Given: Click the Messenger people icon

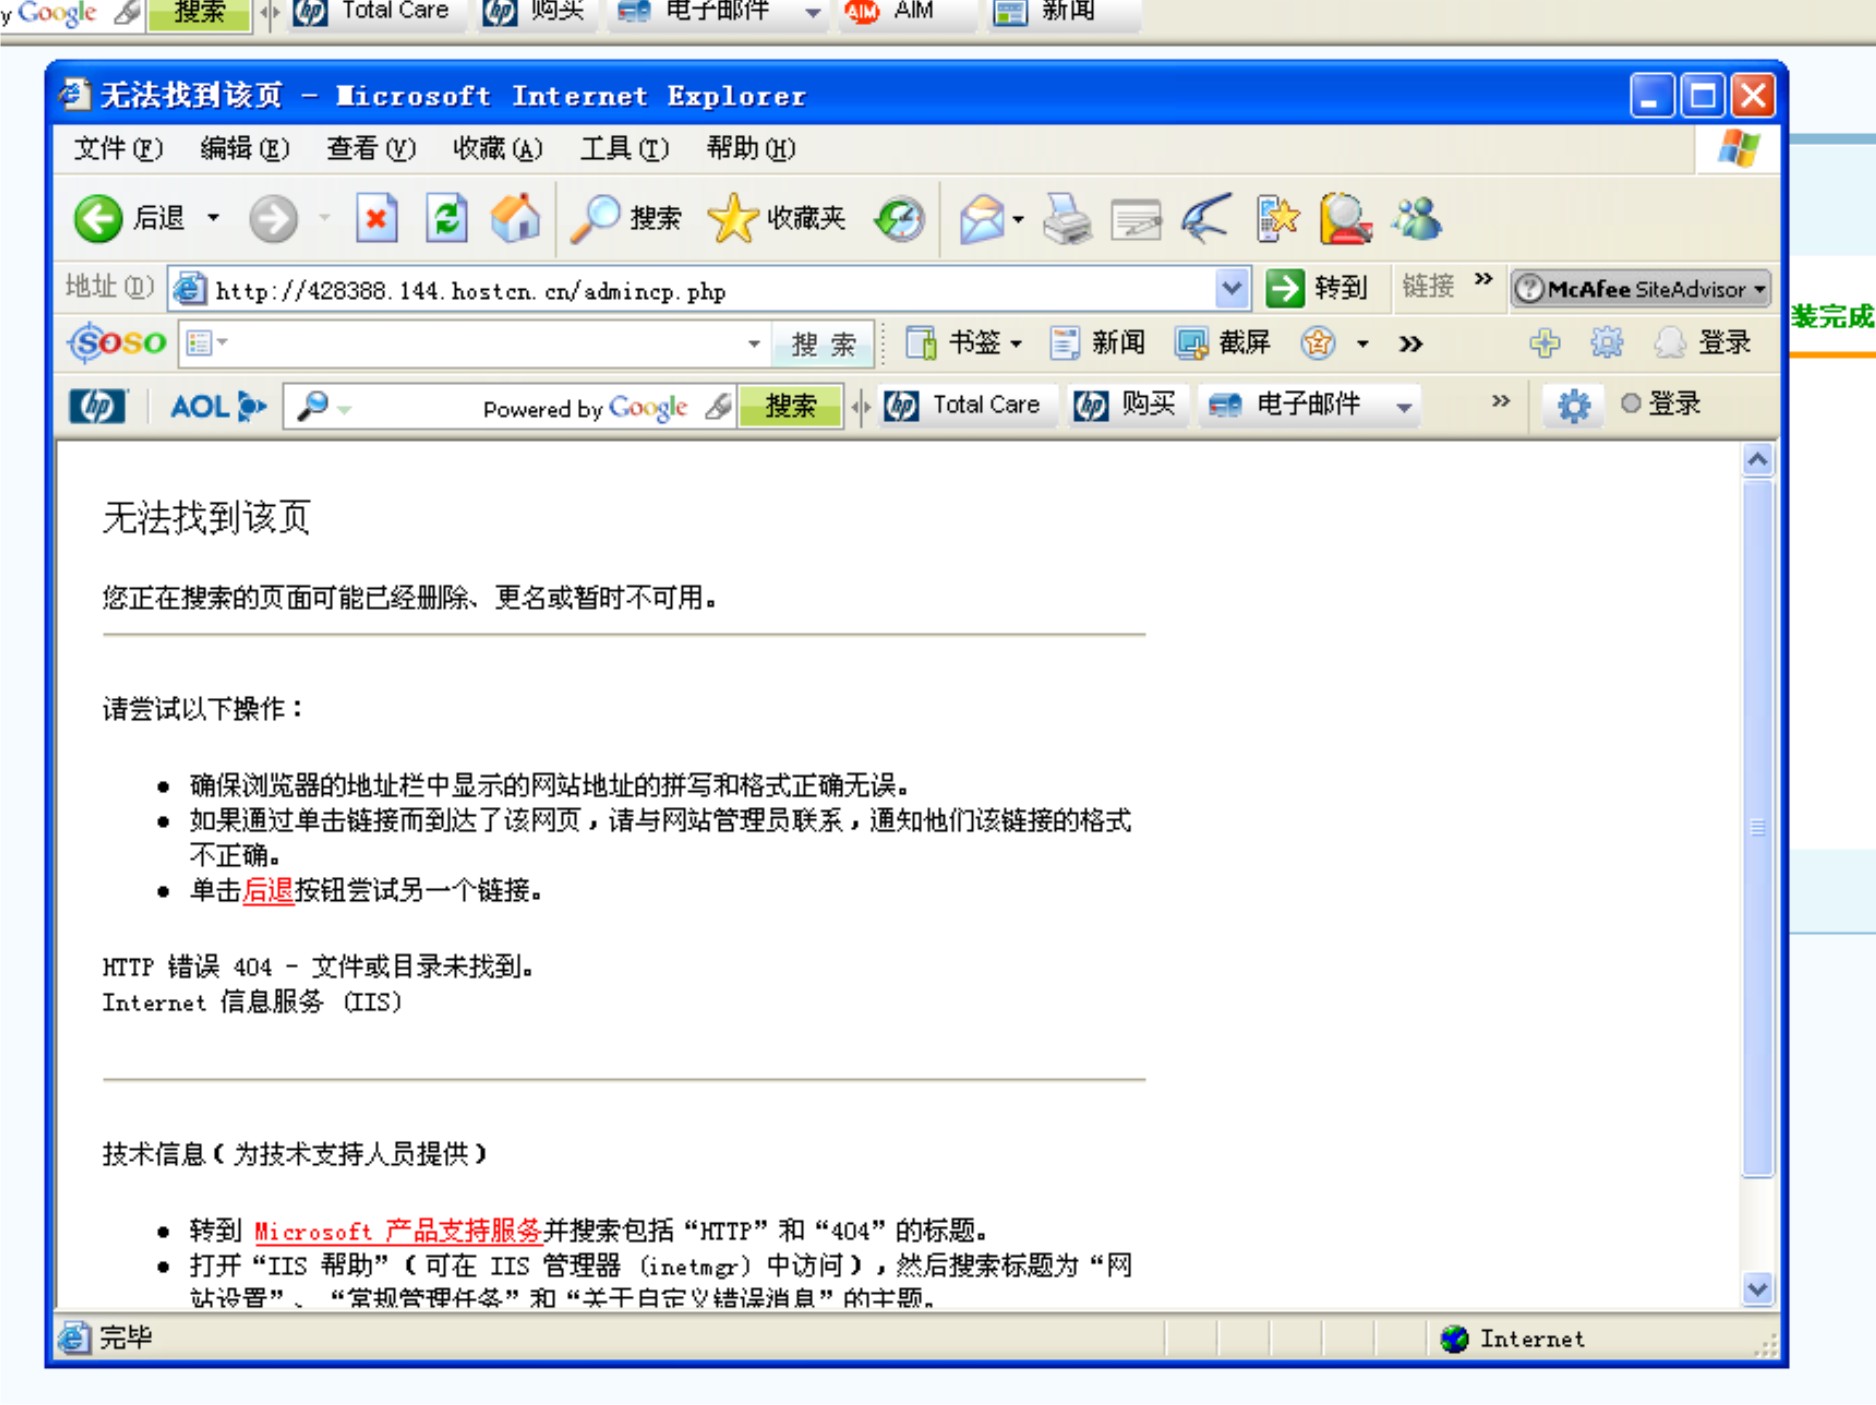Looking at the screenshot, I should (x=1418, y=219).
